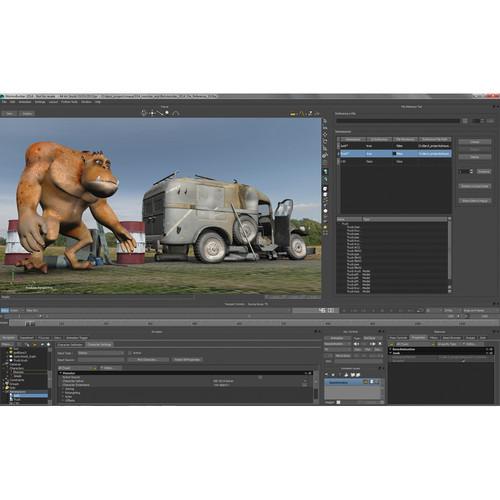The width and height of the screenshot is (500, 500).
Task: Undock the Navigator panel with its header icon
Action: point(315,331)
